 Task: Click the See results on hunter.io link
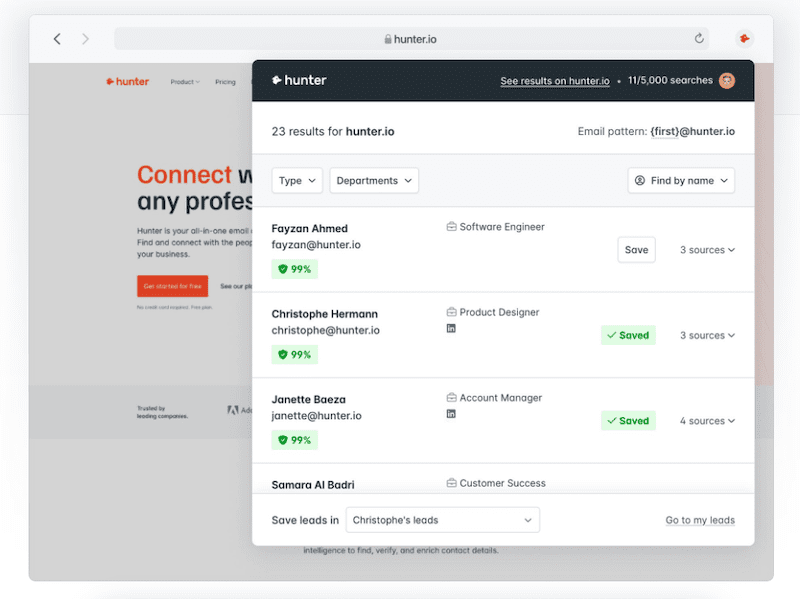pyautogui.click(x=554, y=81)
